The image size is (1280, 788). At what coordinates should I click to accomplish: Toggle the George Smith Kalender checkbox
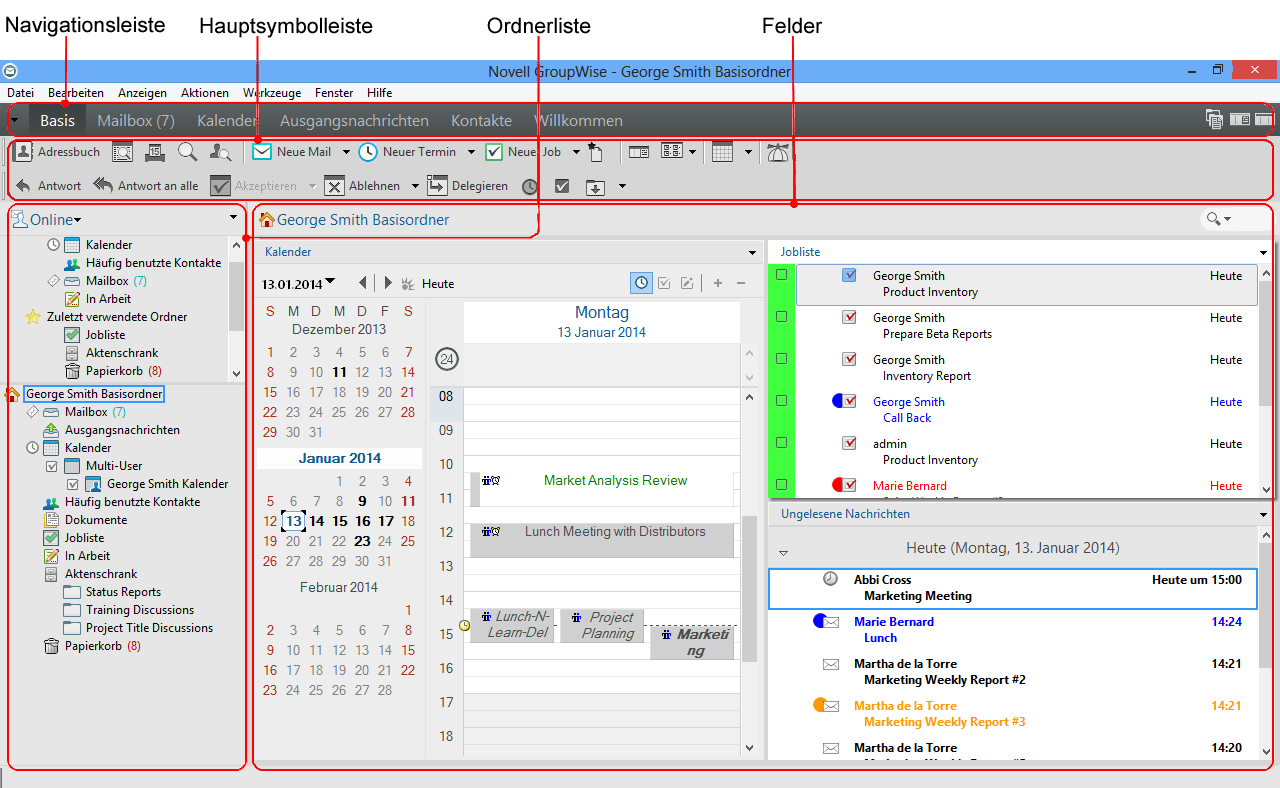[x=72, y=484]
